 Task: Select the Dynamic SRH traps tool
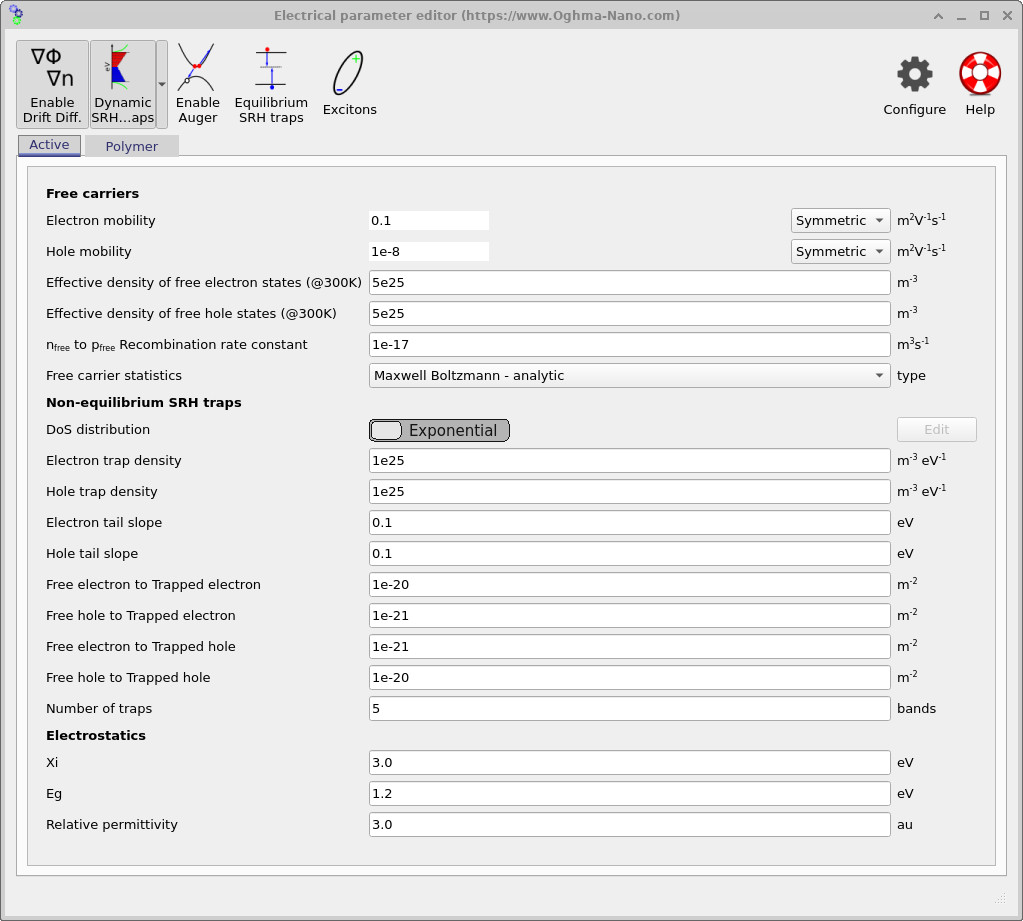pyautogui.click(x=123, y=83)
